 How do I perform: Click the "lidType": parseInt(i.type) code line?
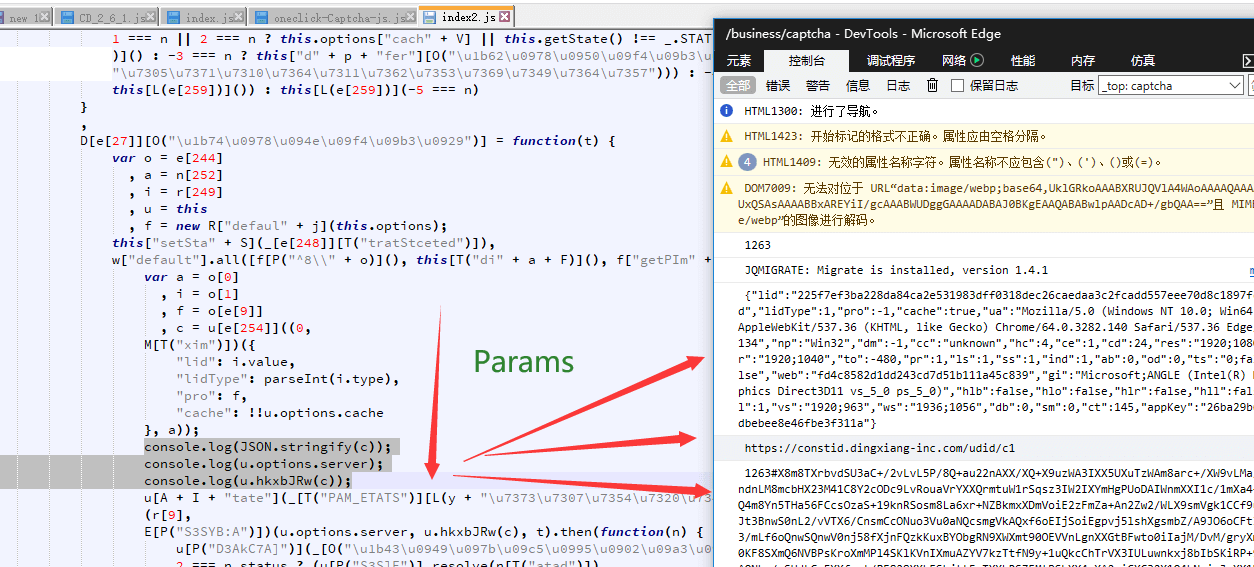(288, 378)
